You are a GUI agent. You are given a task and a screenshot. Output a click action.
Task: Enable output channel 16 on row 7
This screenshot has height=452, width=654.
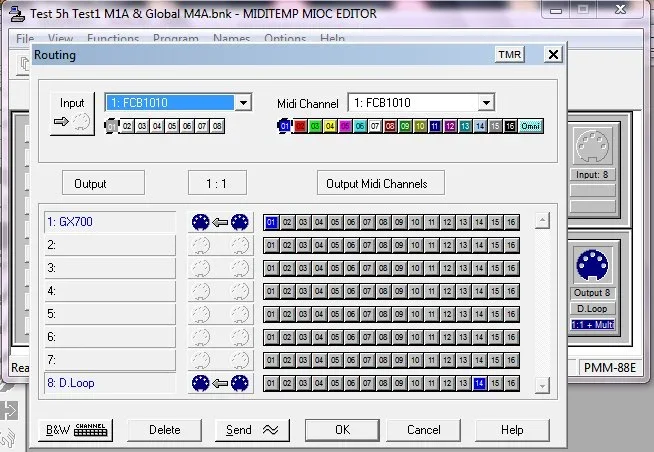point(511,360)
